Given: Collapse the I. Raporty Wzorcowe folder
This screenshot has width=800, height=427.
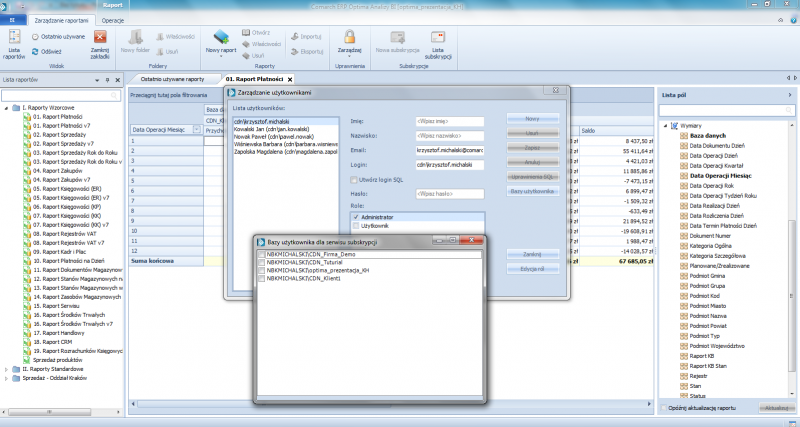Looking at the screenshot, I should [8, 108].
